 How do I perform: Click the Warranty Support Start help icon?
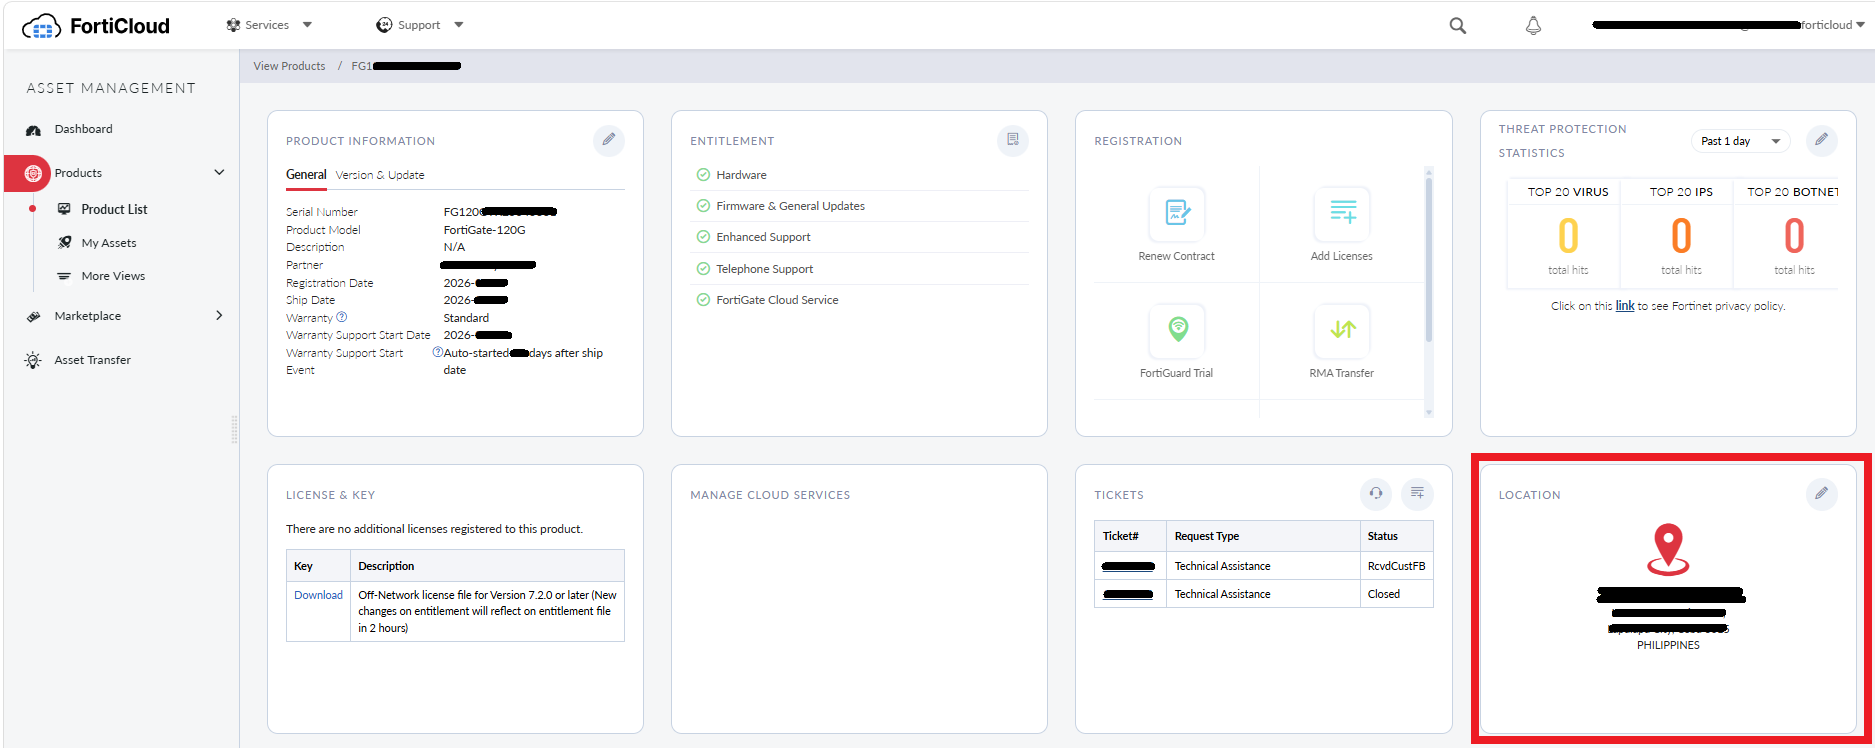click(x=437, y=353)
